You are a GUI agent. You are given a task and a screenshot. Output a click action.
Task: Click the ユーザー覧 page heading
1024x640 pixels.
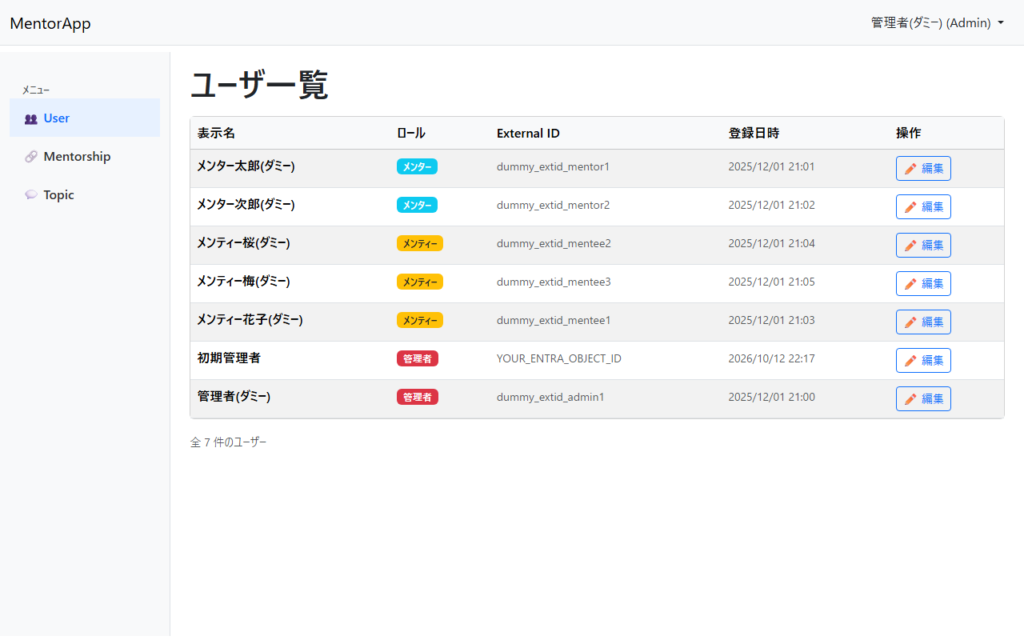point(259,85)
